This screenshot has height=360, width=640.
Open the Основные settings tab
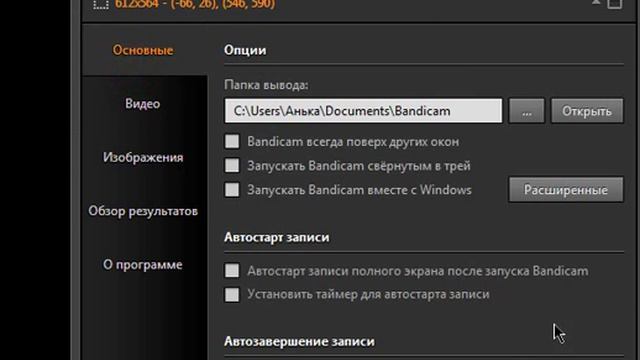[143, 50]
